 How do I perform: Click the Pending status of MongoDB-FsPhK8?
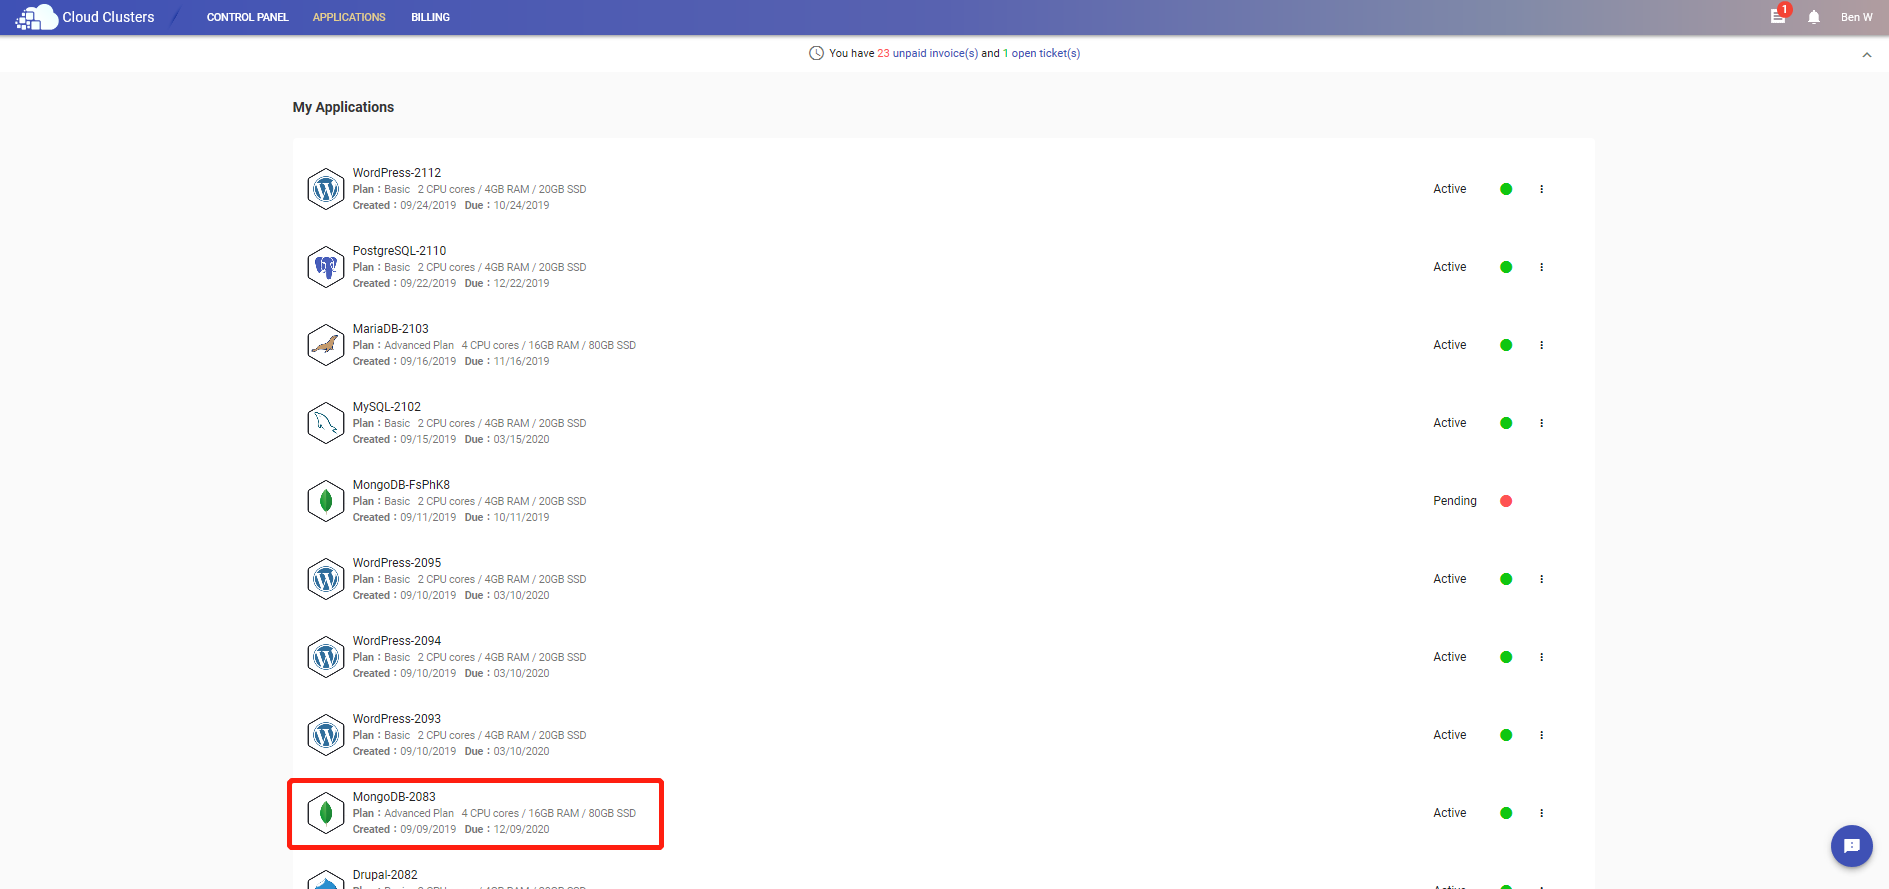(1454, 501)
